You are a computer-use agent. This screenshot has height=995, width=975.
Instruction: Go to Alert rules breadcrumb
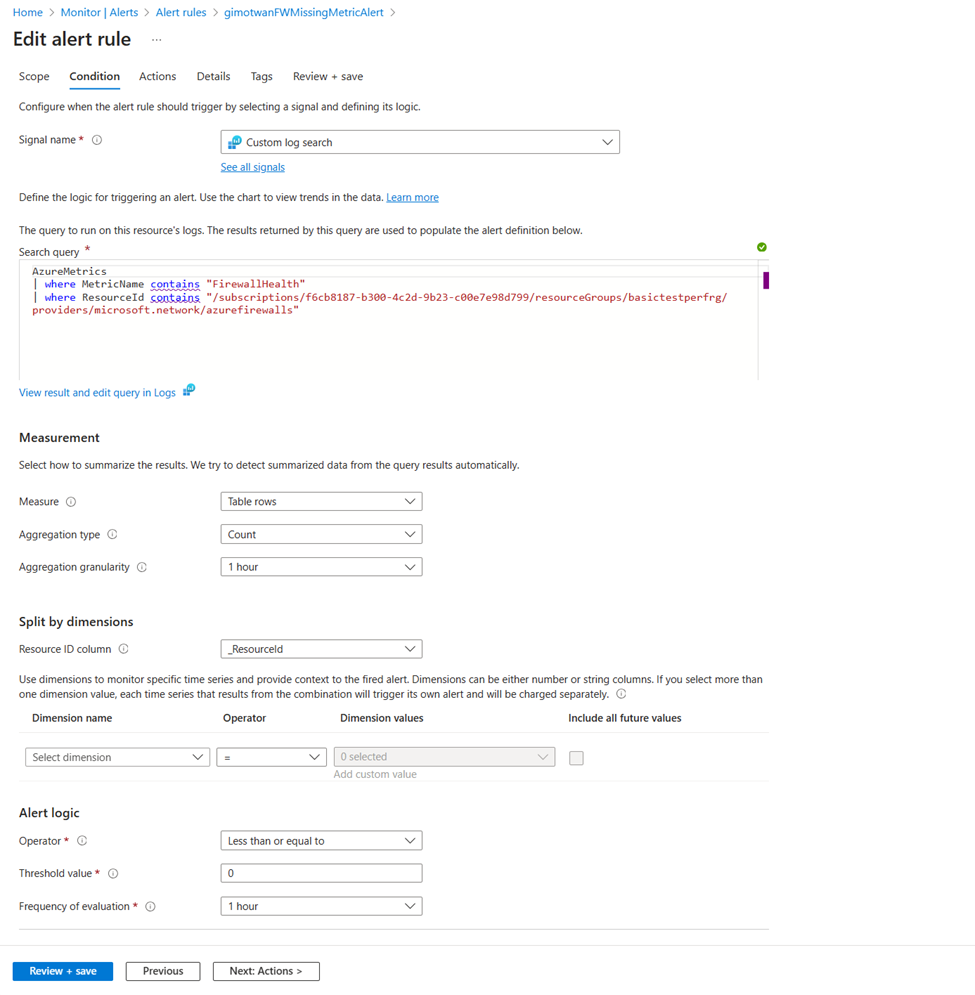tap(181, 12)
